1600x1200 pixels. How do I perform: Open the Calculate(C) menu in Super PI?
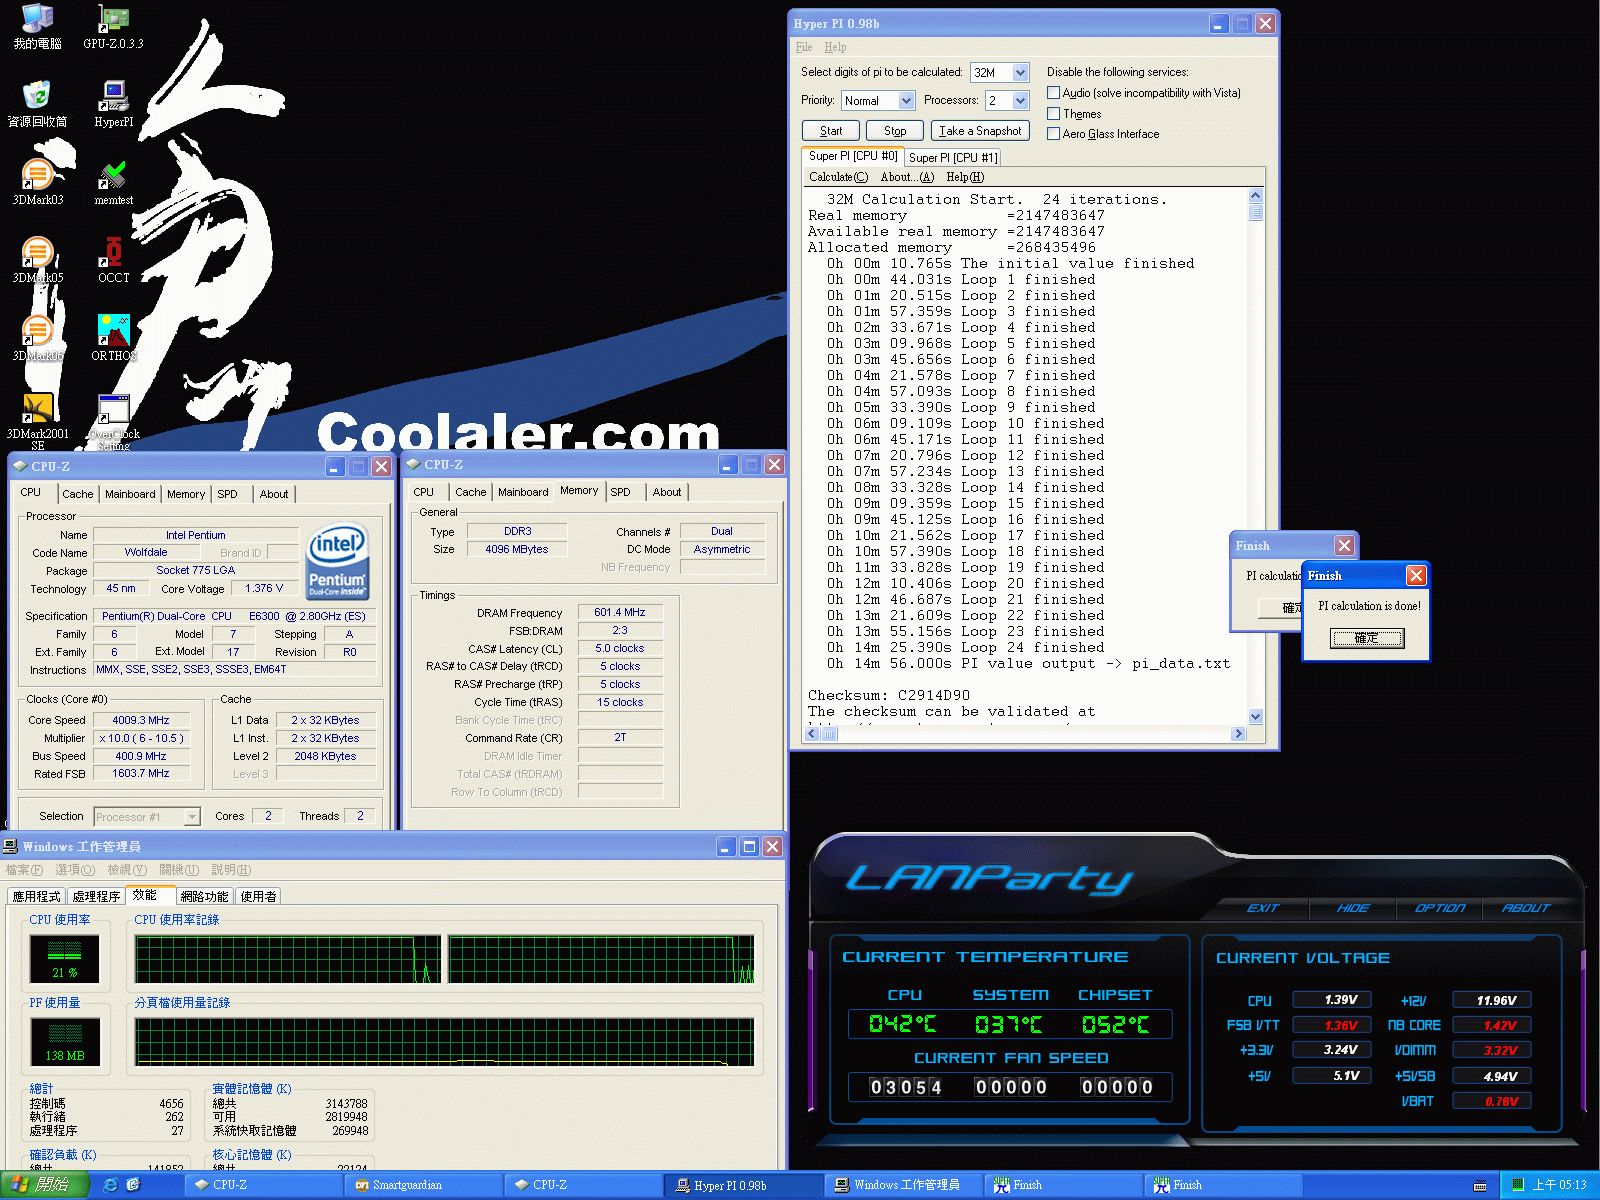(838, 177)
